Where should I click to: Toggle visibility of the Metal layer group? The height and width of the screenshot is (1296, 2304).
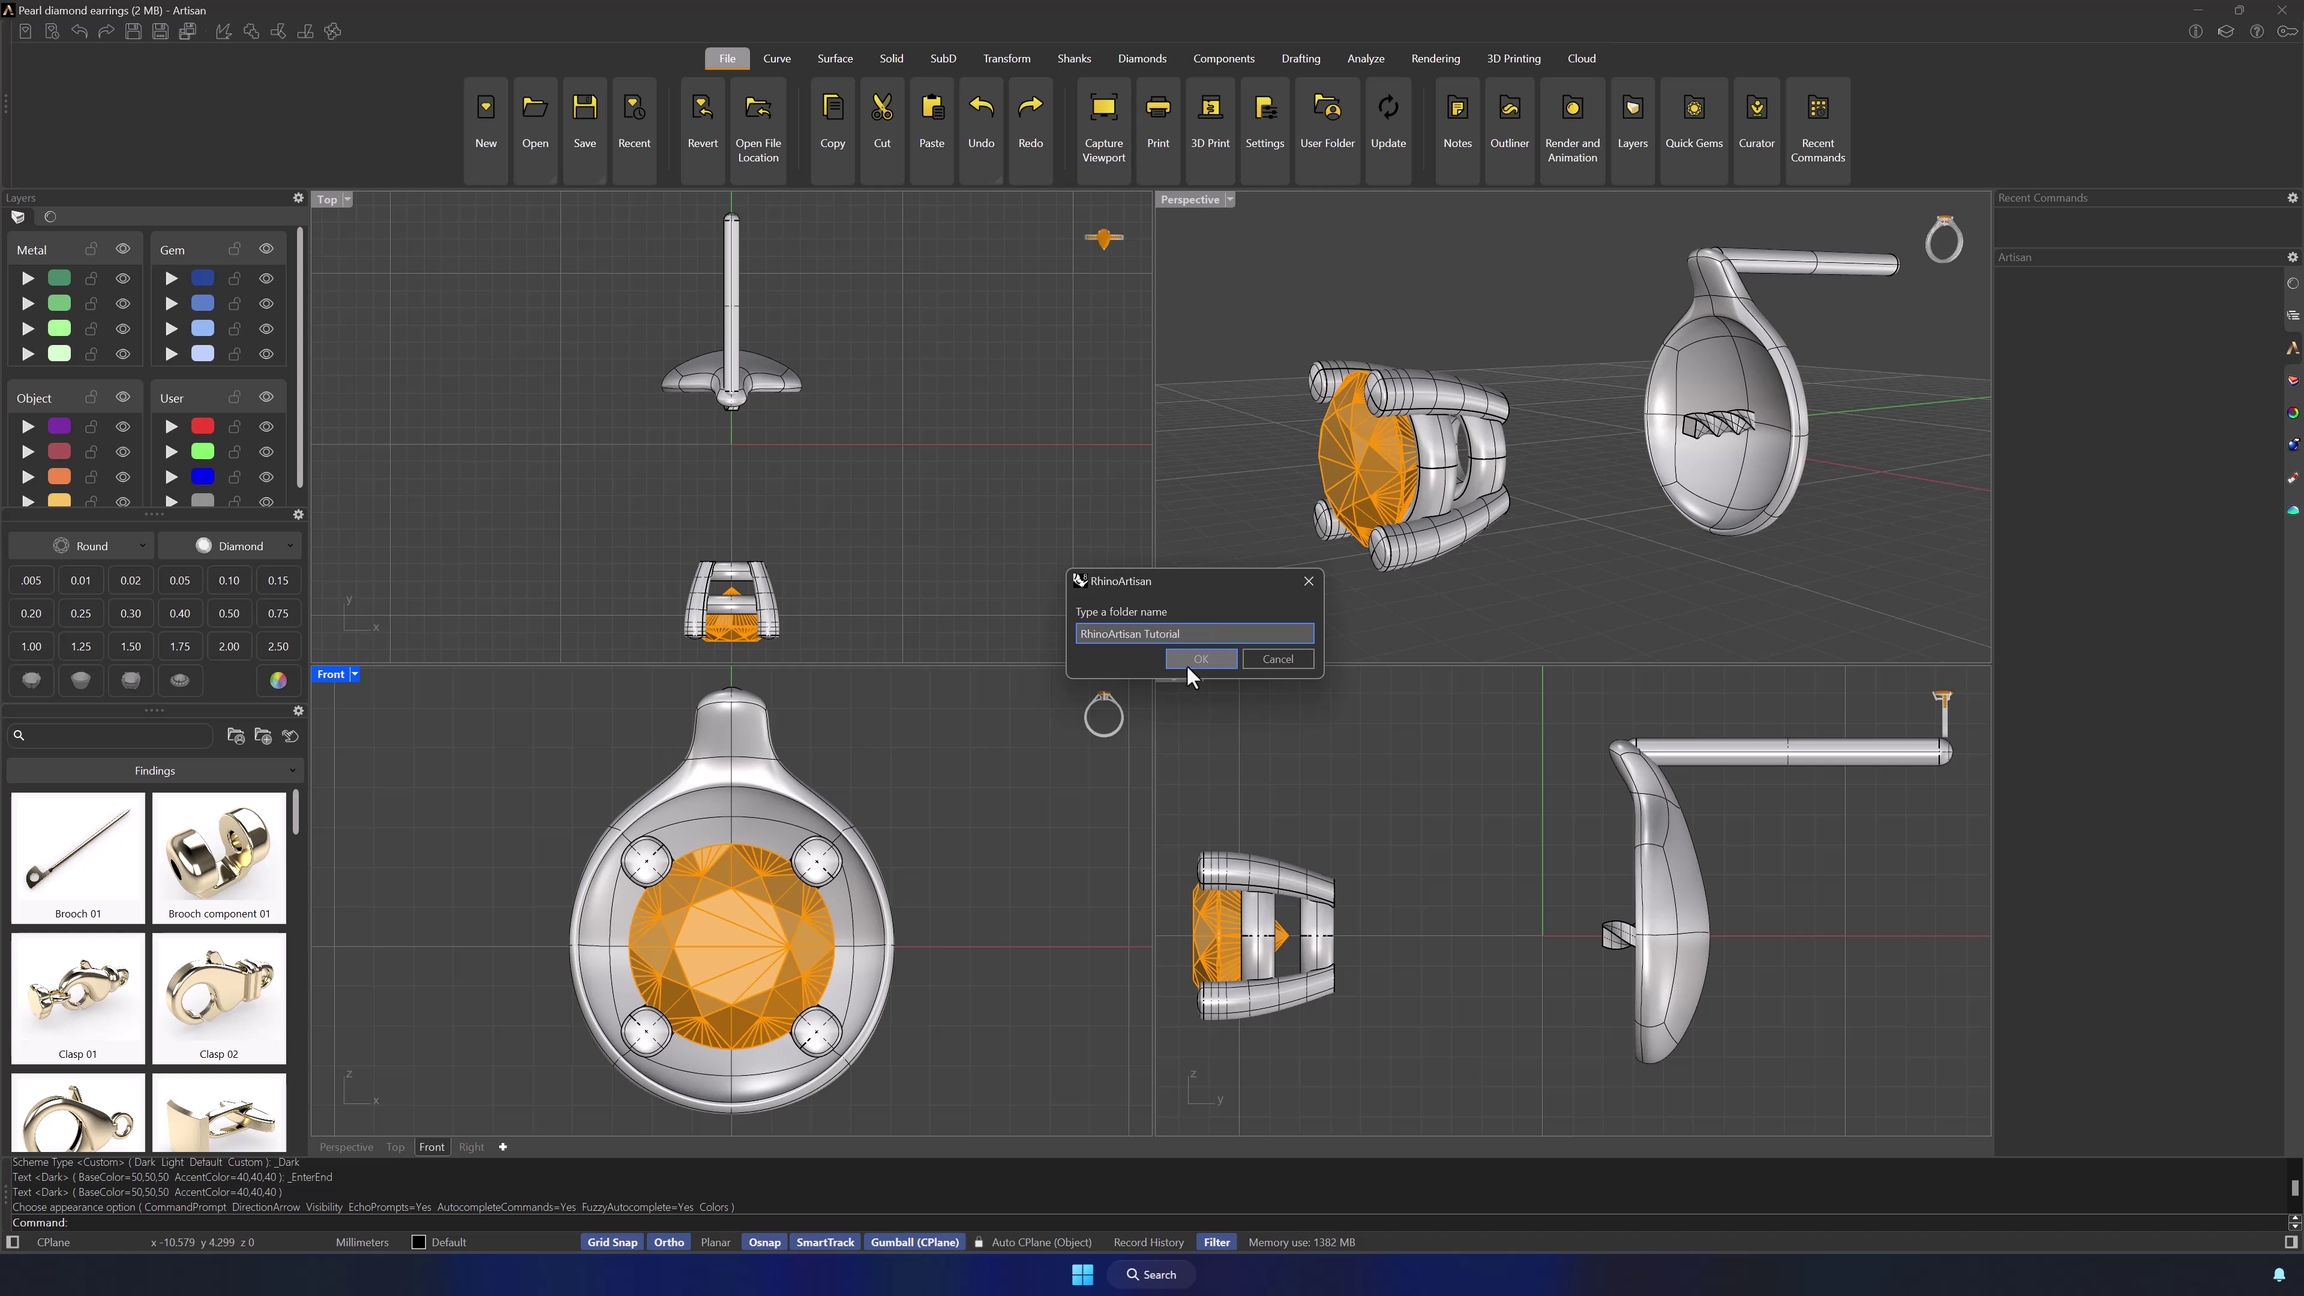coord(123,249)
